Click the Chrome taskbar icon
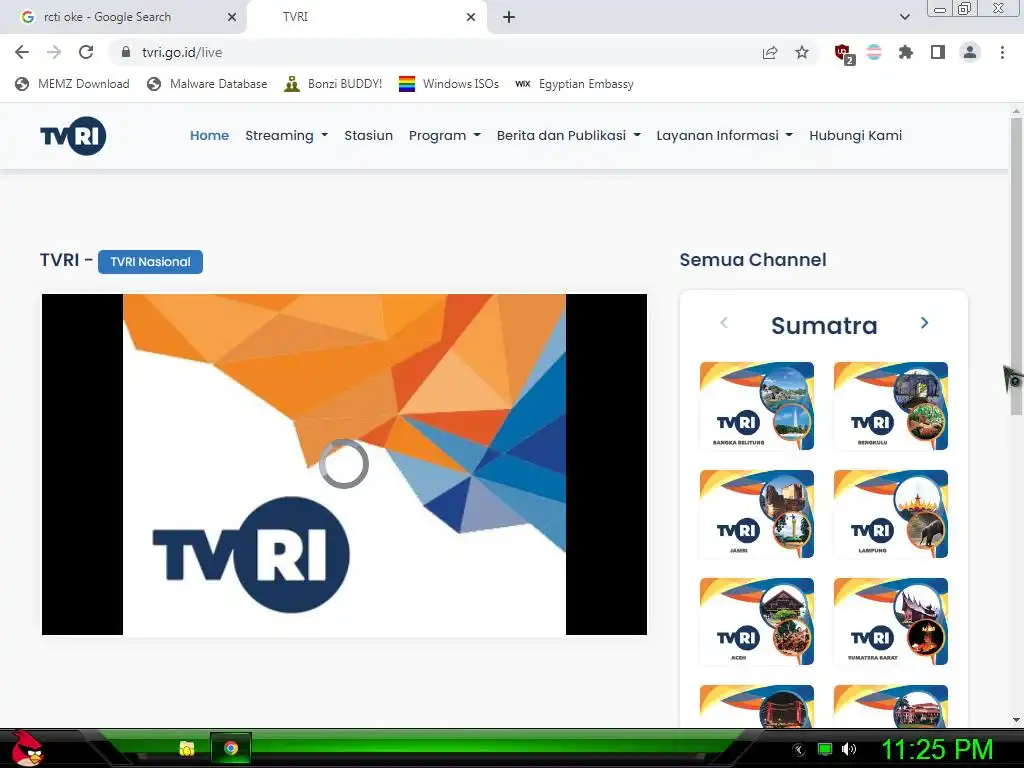This screenshot has height=768, width=1024. [x=231, y=748]
